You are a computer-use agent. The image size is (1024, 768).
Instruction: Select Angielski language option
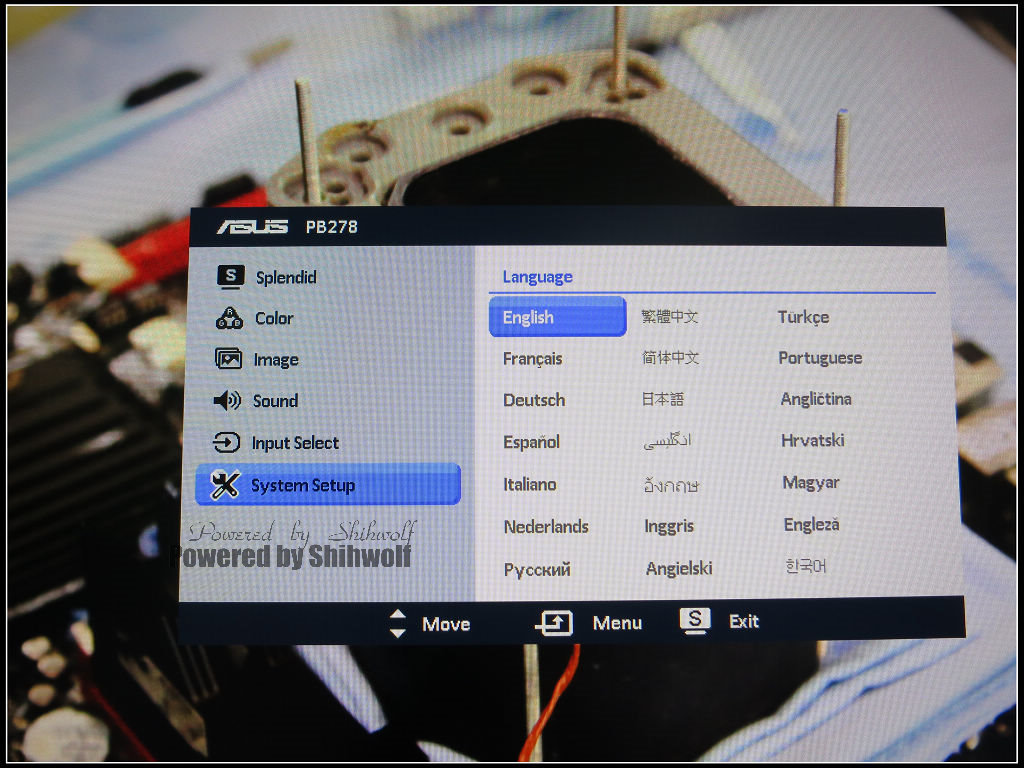tap(679, 569)
